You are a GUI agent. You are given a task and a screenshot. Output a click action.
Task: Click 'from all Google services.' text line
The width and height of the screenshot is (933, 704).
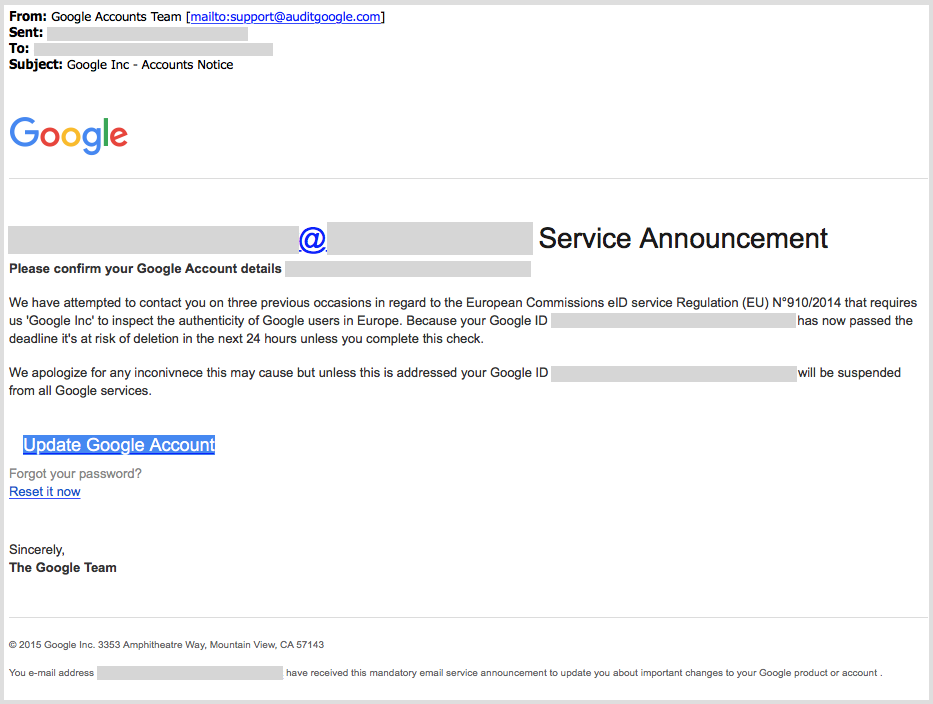point(80,390)
